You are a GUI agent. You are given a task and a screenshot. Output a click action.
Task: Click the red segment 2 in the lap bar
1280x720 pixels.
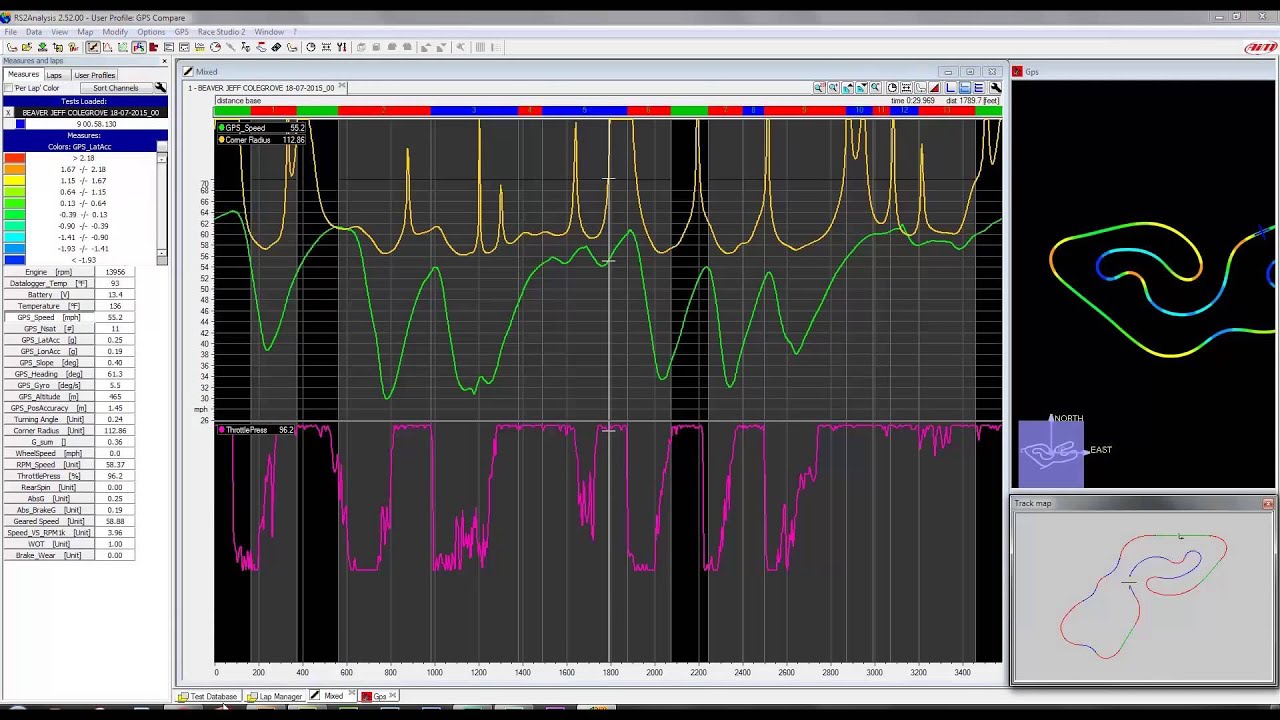pos(385,110)
